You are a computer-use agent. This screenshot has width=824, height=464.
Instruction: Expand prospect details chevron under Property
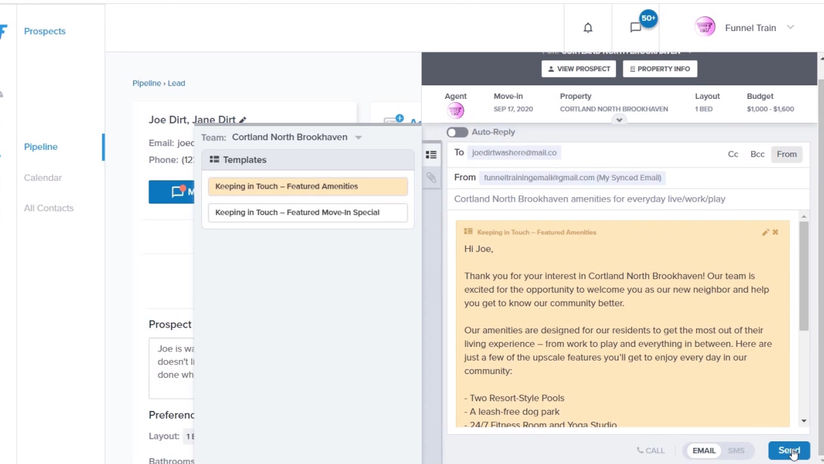coord(619,120)
